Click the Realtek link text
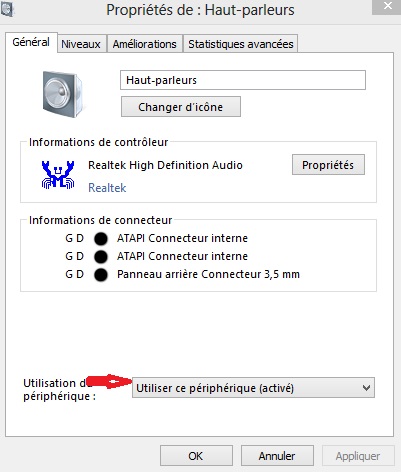 [x=107, y=188]
